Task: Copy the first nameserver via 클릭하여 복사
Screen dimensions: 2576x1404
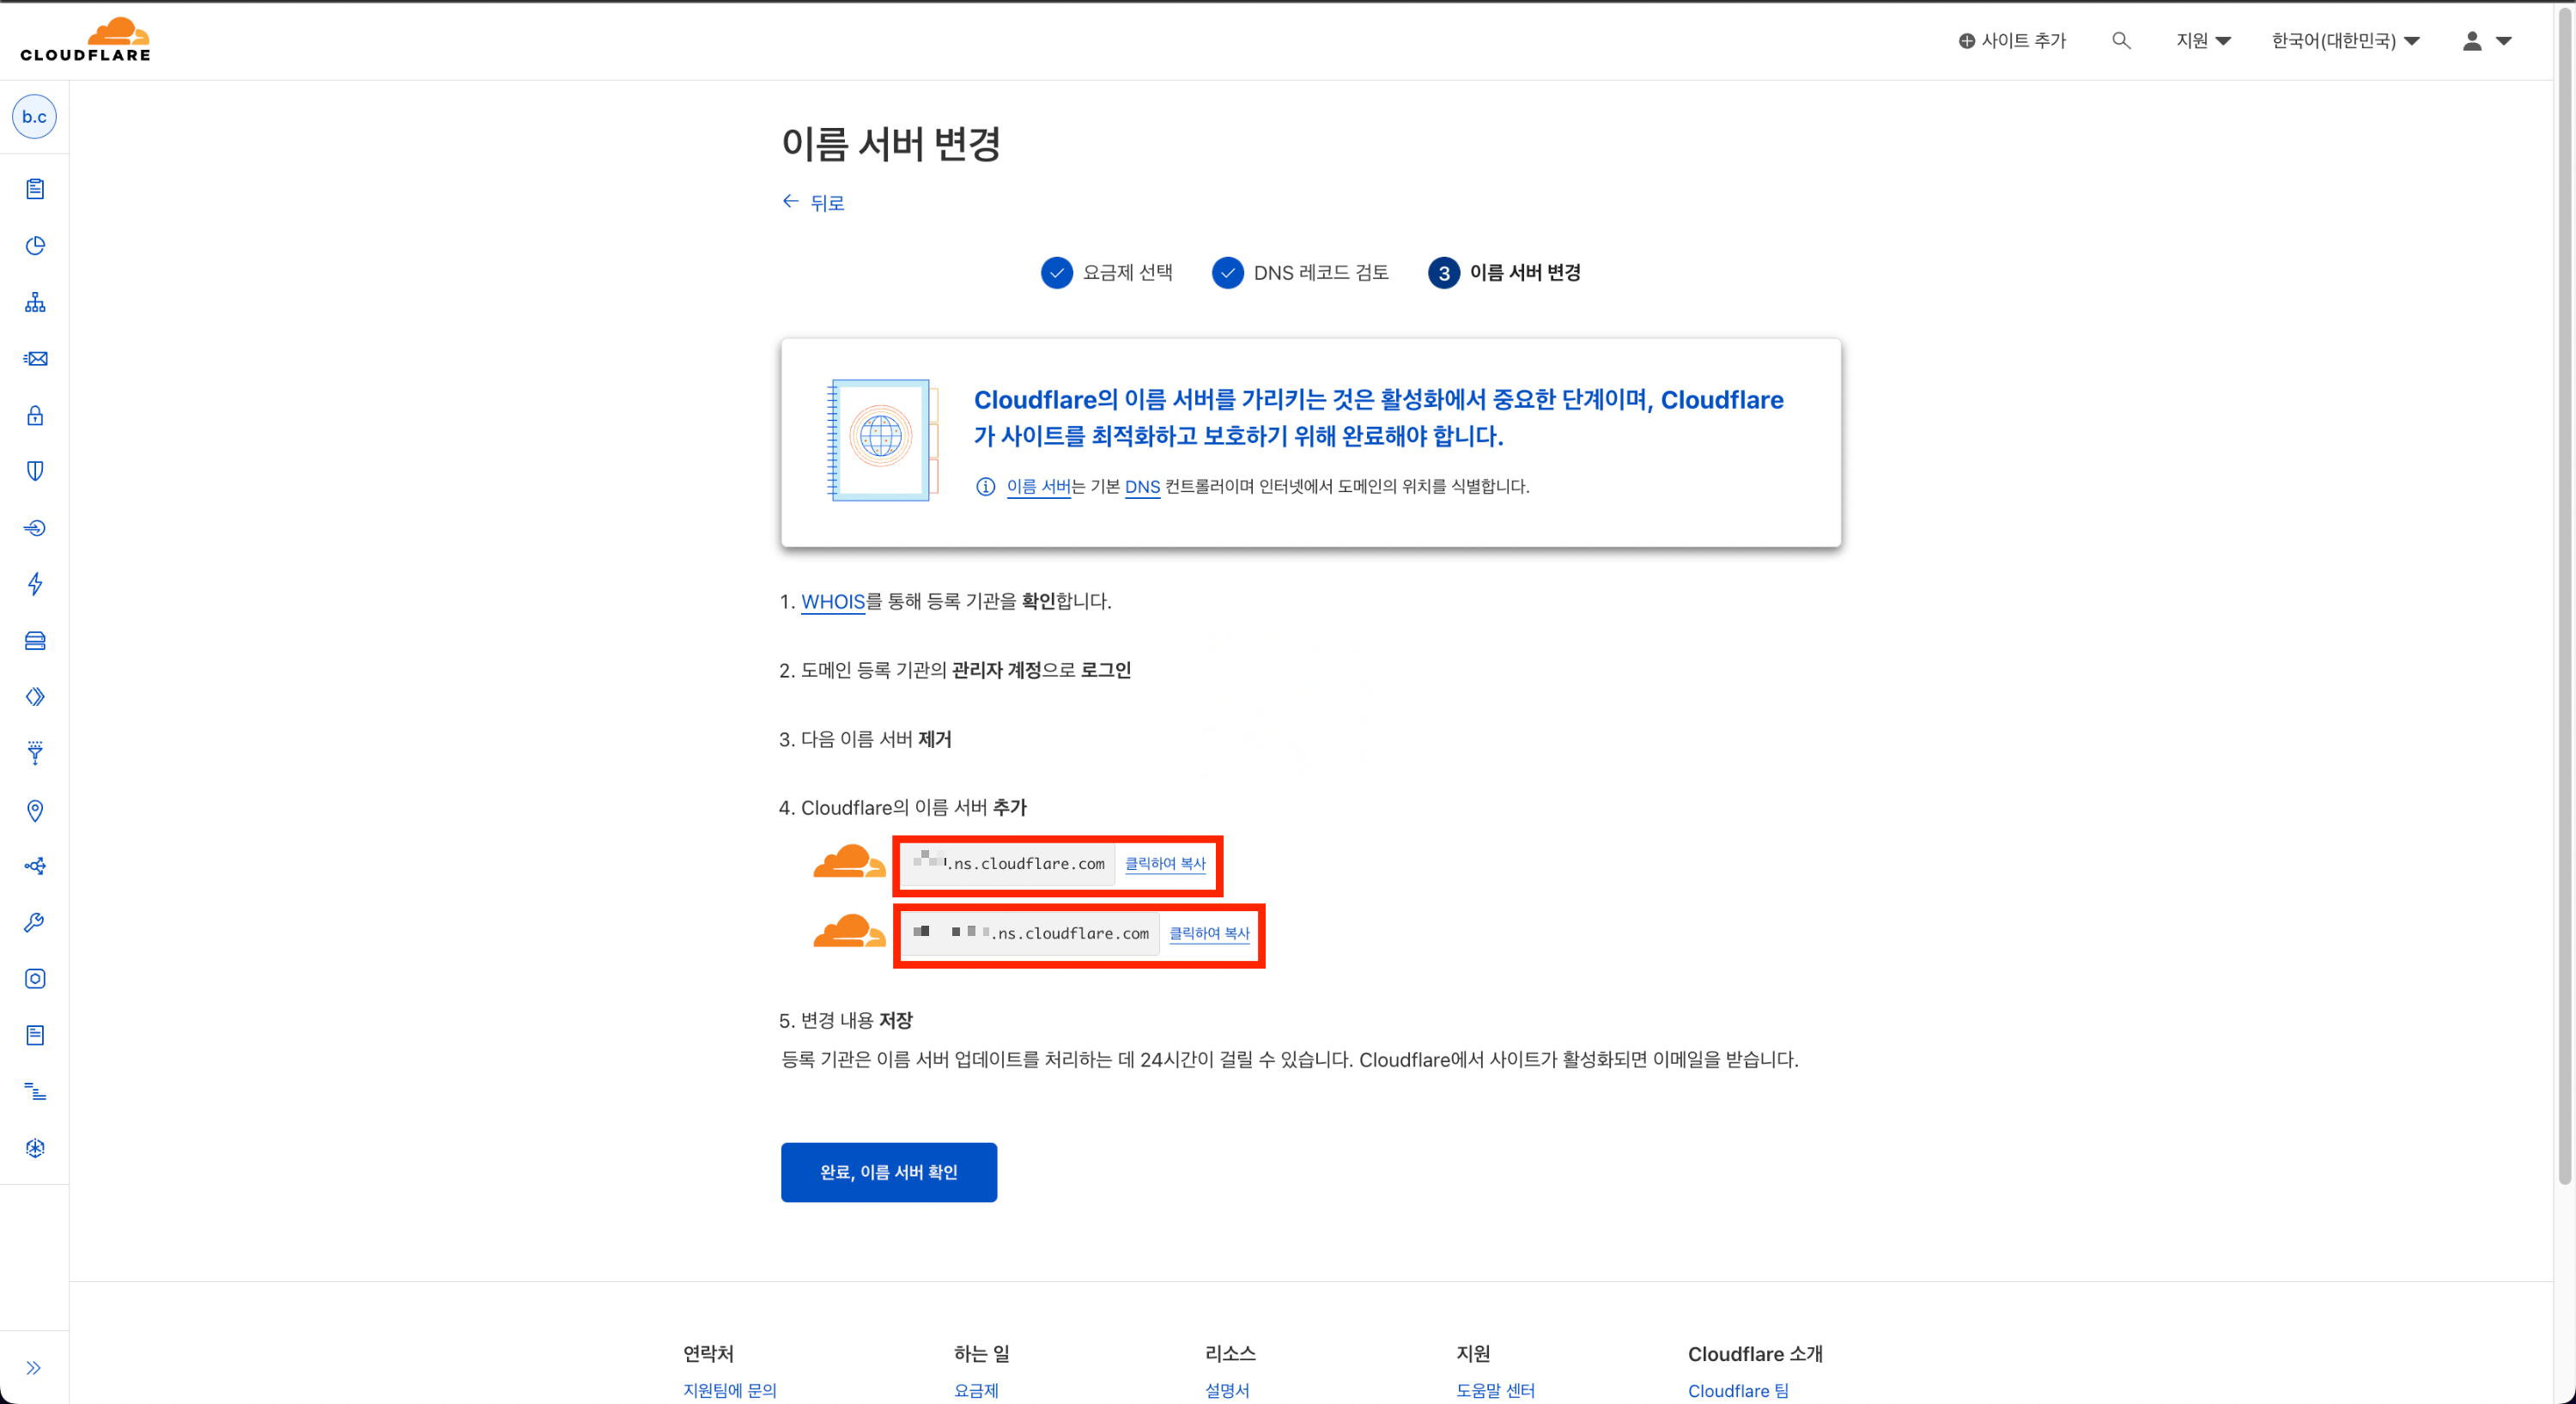Action: [x=1165, y=863]
